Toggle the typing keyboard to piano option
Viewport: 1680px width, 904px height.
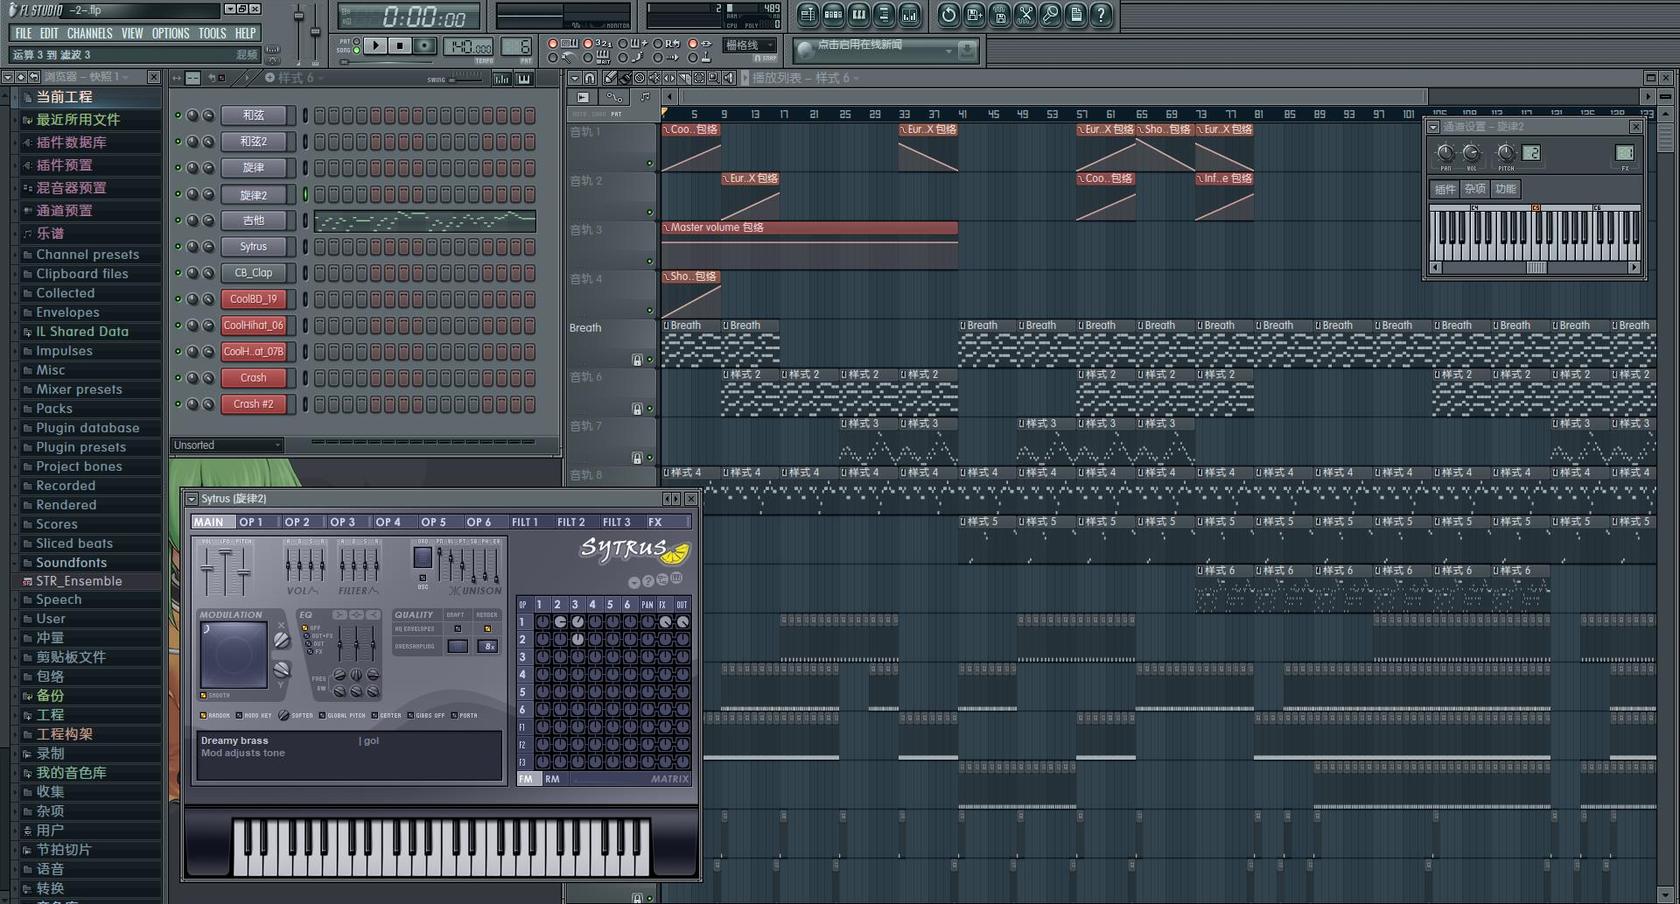coord(553,43)
